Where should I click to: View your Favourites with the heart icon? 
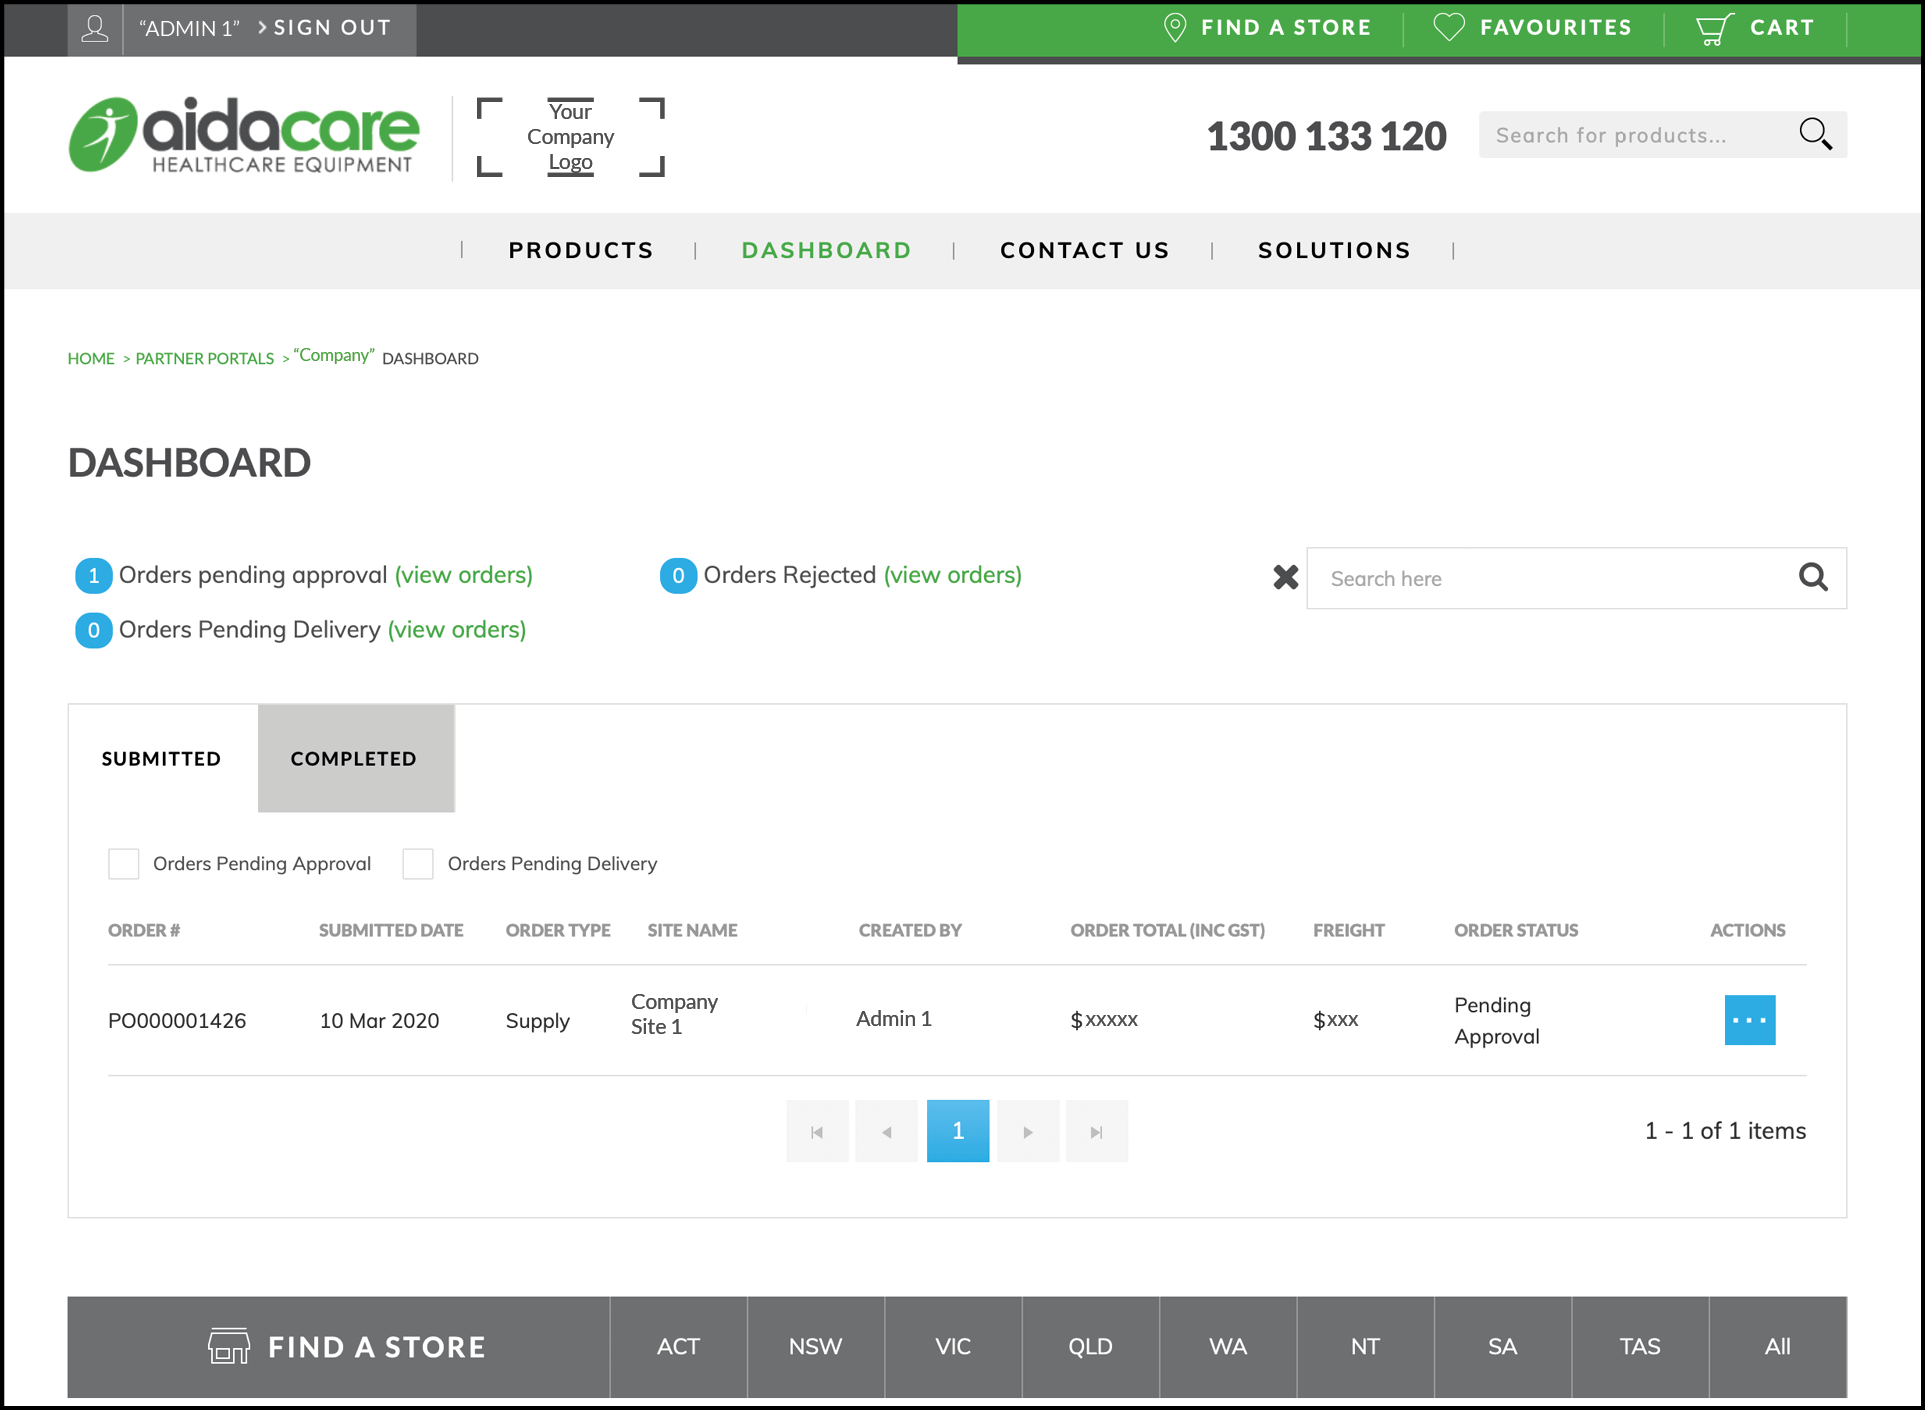pyautogui.click(x=1449, y=27)
